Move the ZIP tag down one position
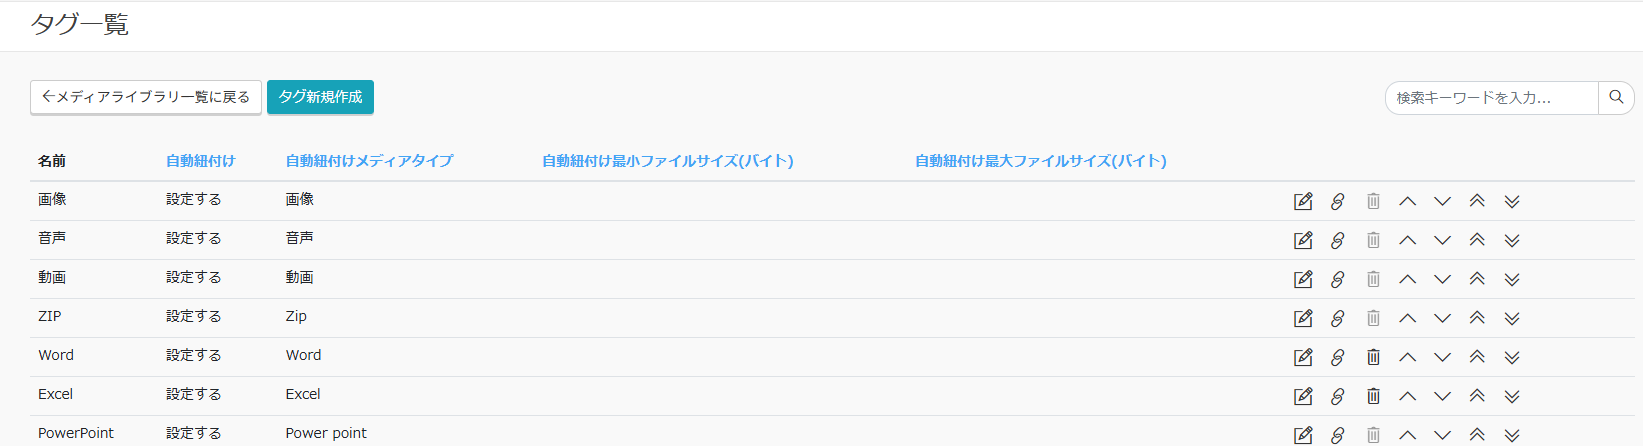 [1442, 318]
